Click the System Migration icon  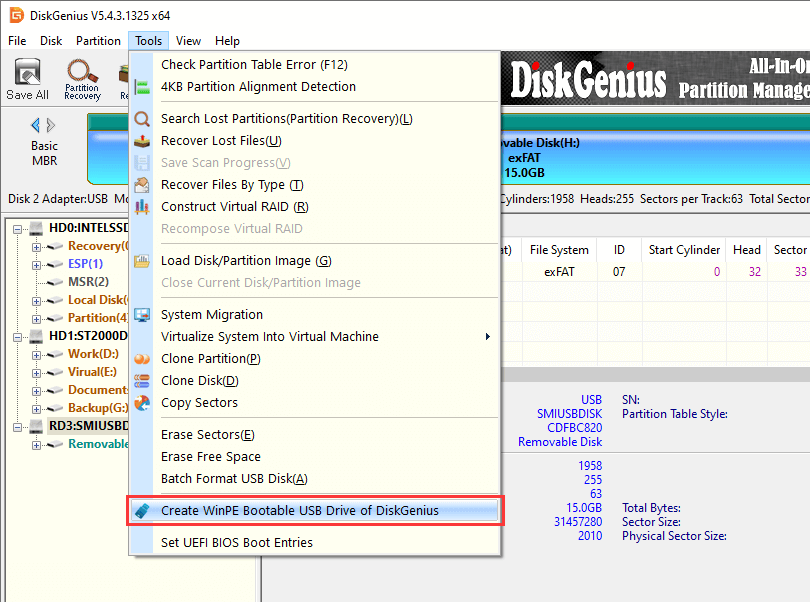(x=142, y=315)
